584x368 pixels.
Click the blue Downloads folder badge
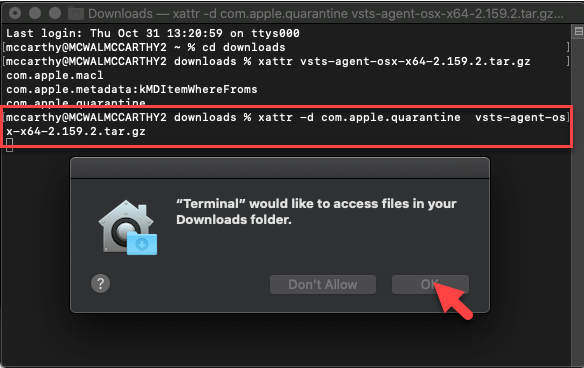[142, 244]
